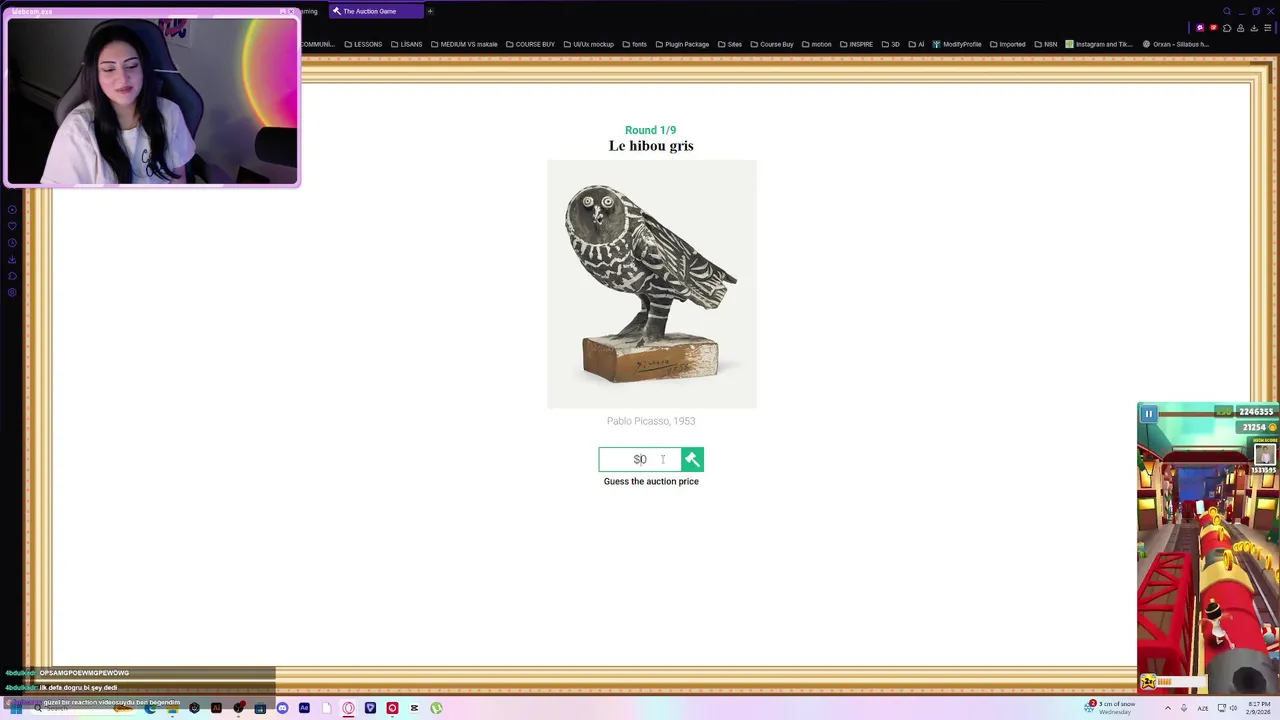
Task: Open Opera browser from the taskbar
Action: point(348,708)
